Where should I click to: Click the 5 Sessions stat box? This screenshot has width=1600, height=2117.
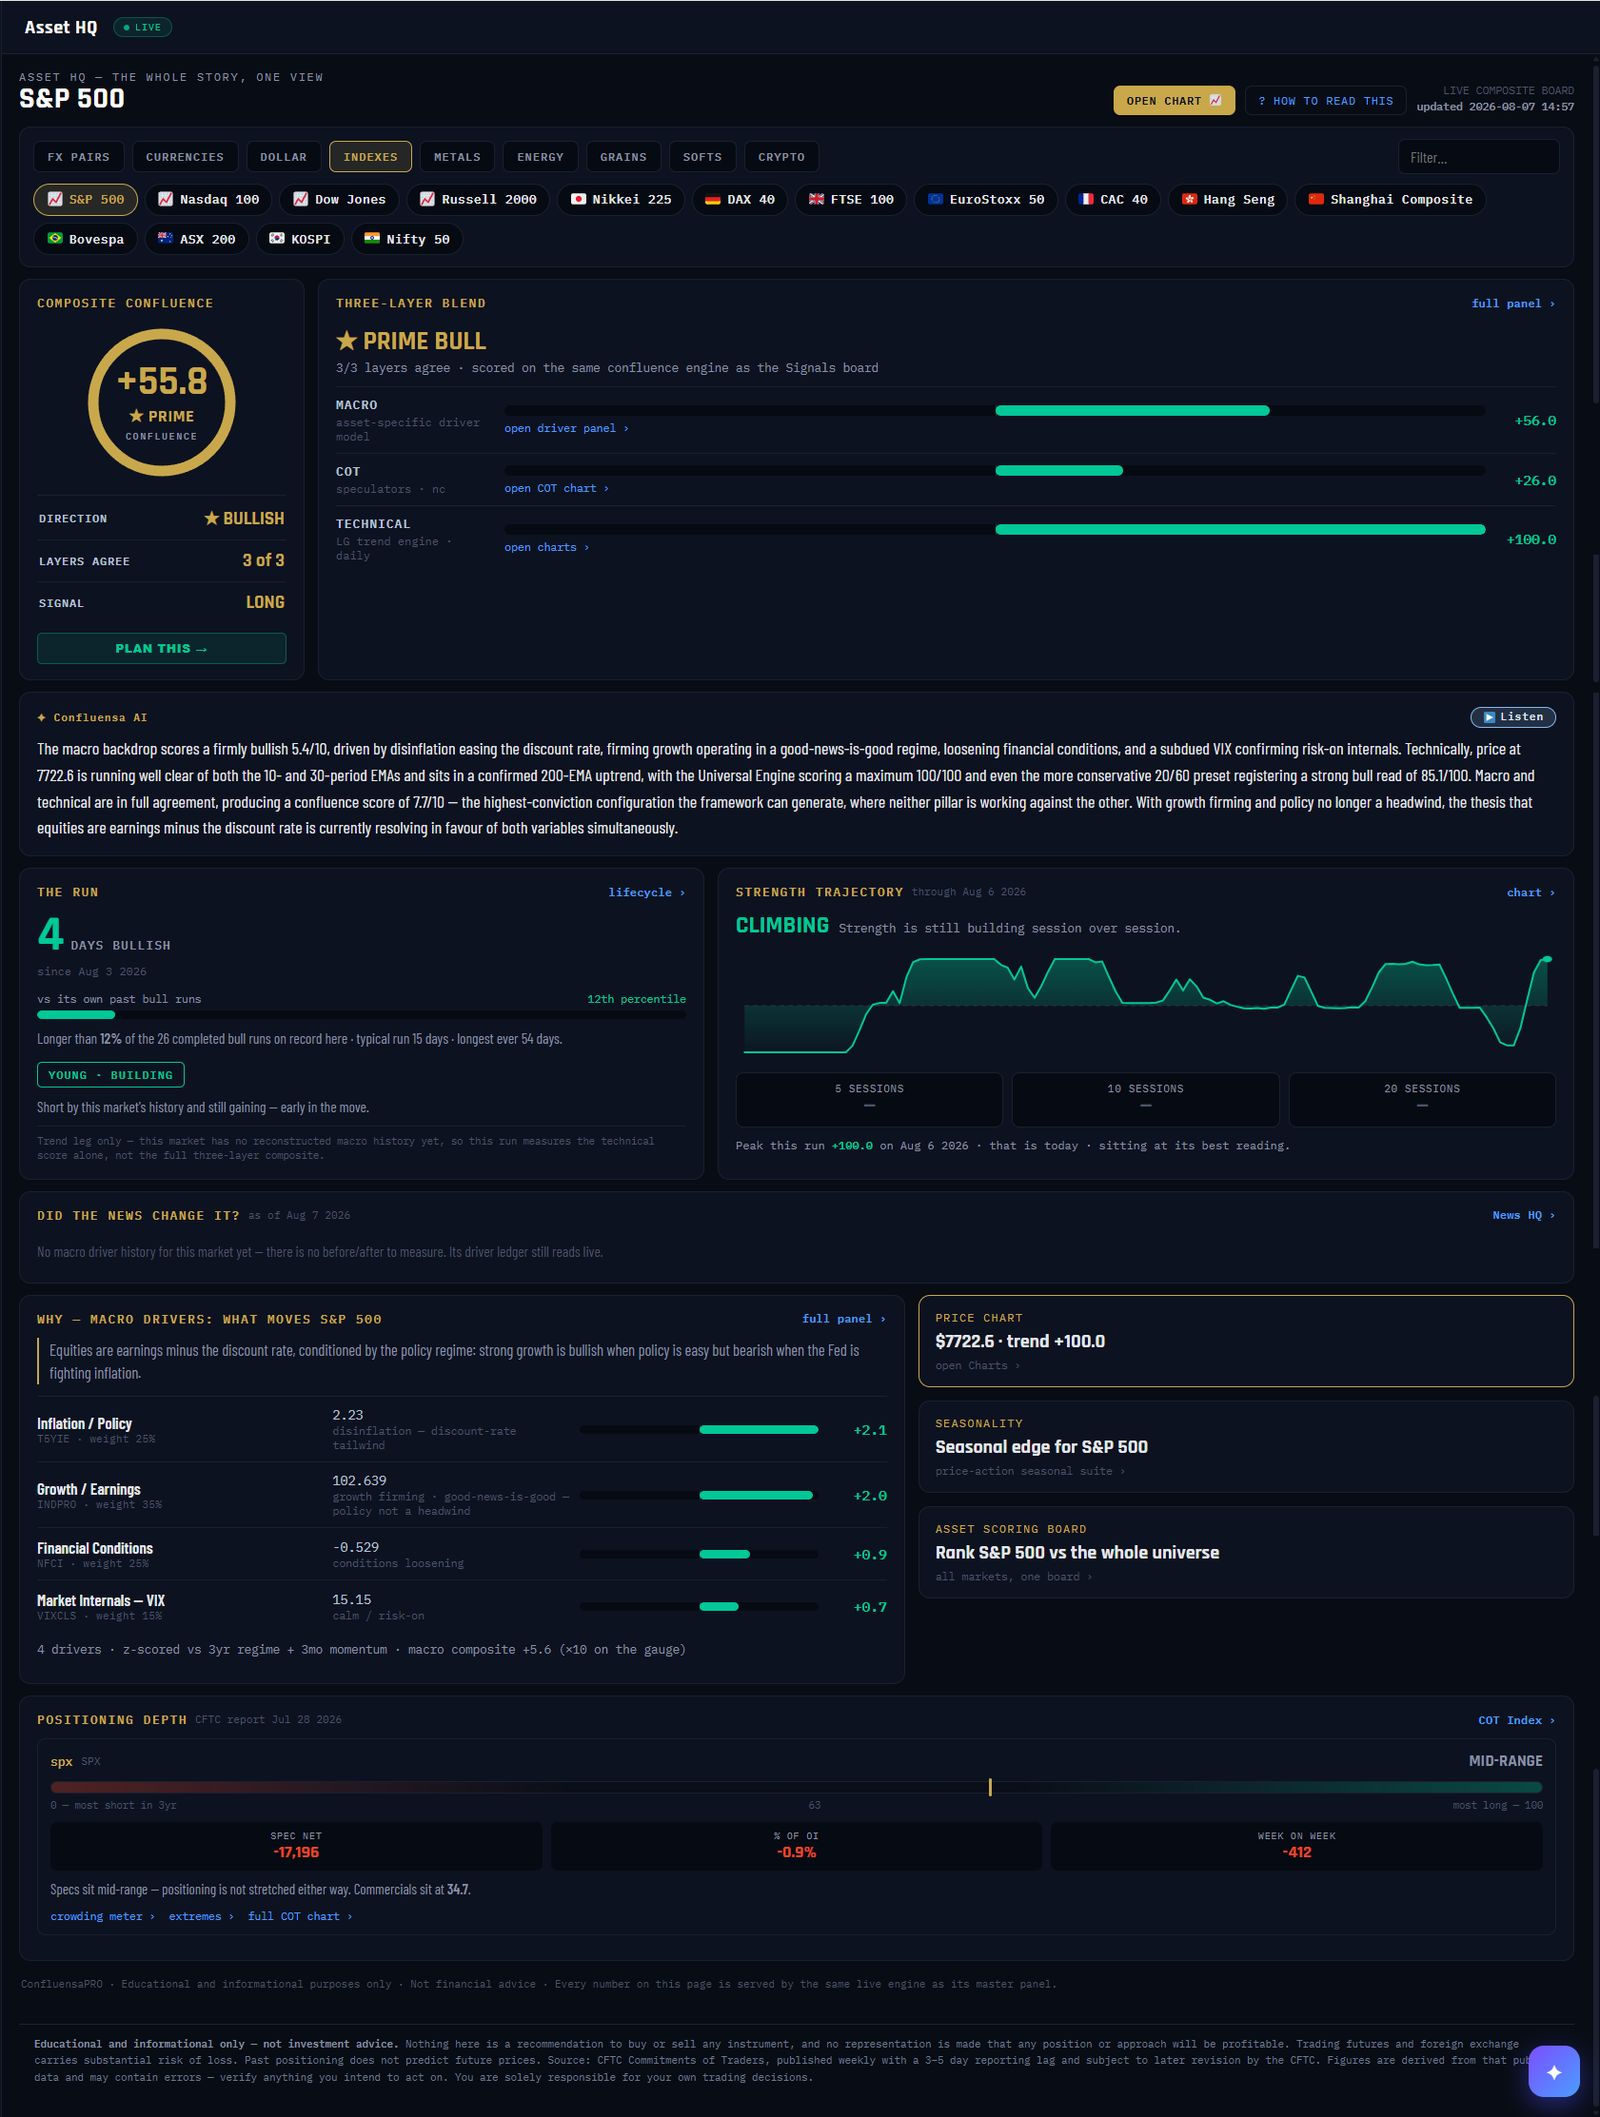coord(869,1099)
